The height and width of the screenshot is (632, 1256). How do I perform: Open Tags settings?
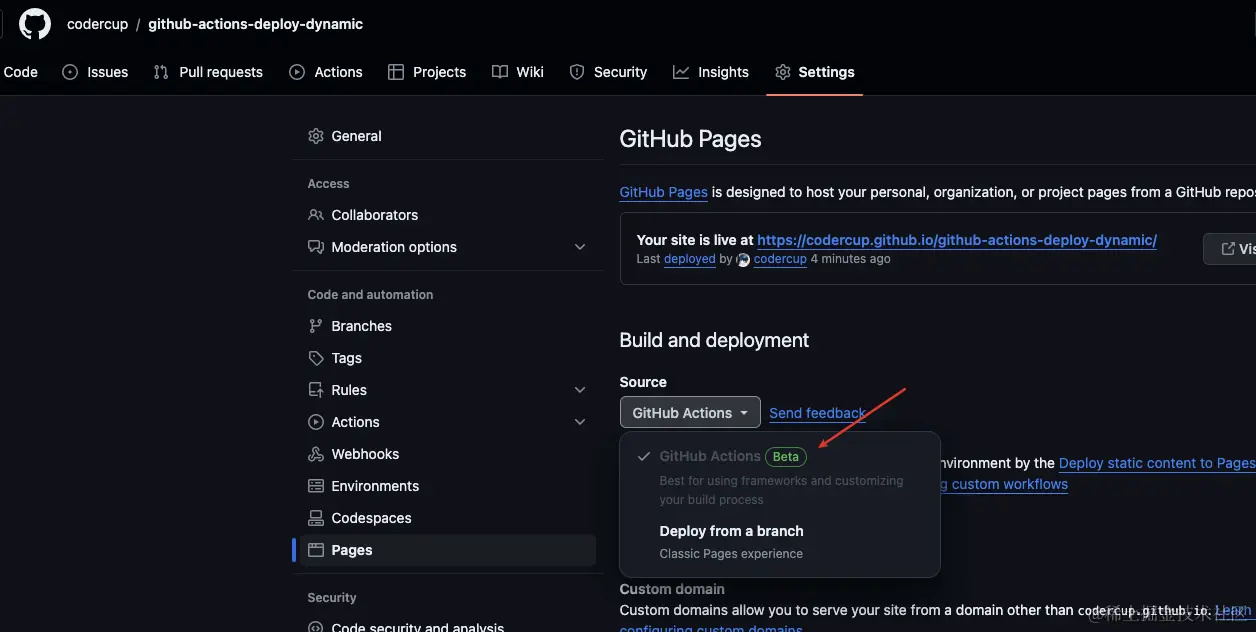click(x=448, y=358)
